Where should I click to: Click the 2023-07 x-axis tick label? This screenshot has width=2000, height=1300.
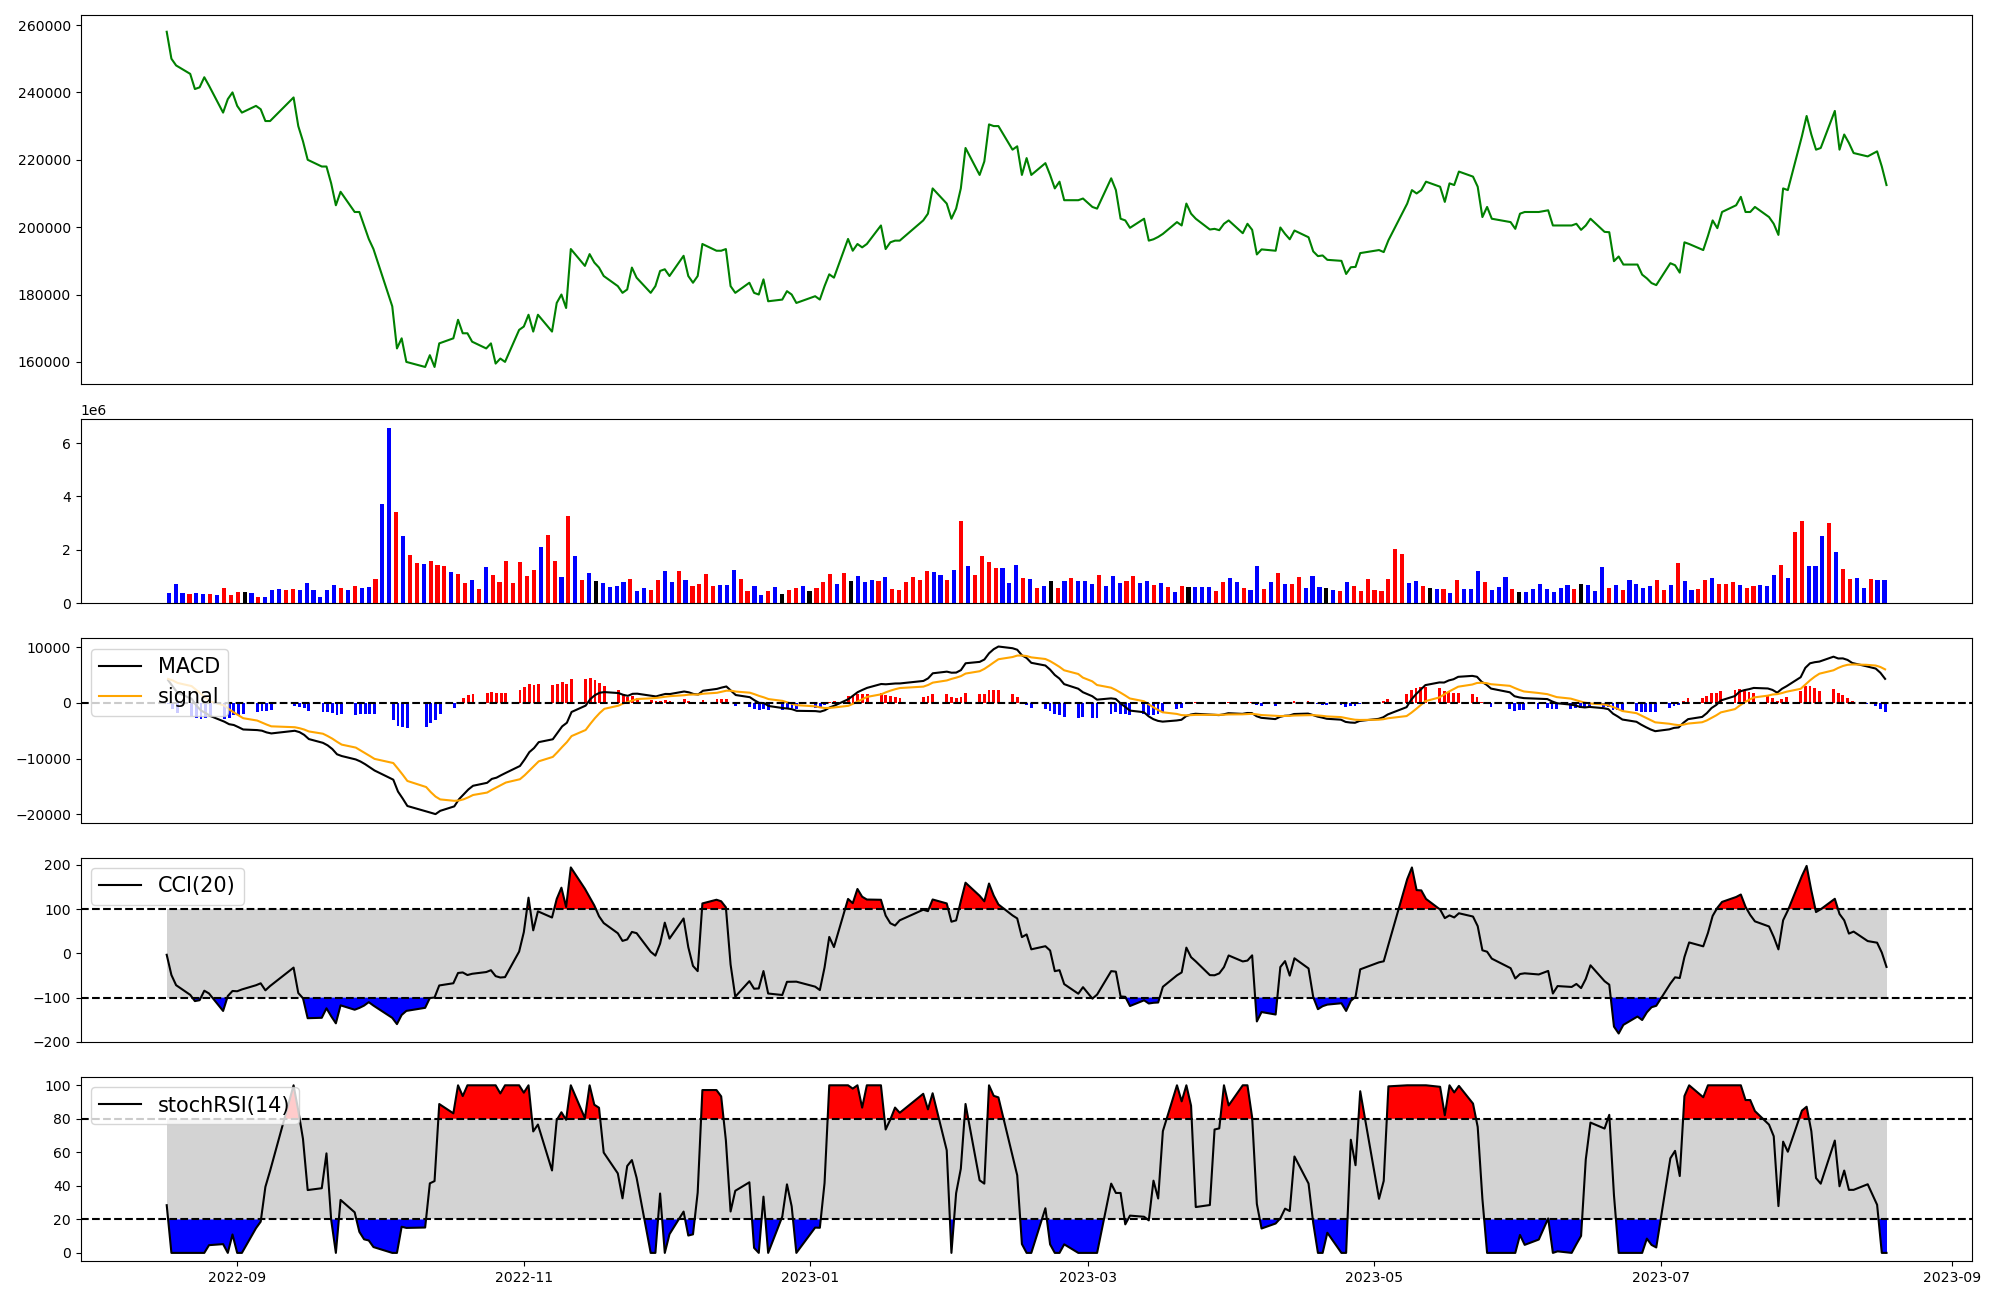click(x=1661, y=1277)
